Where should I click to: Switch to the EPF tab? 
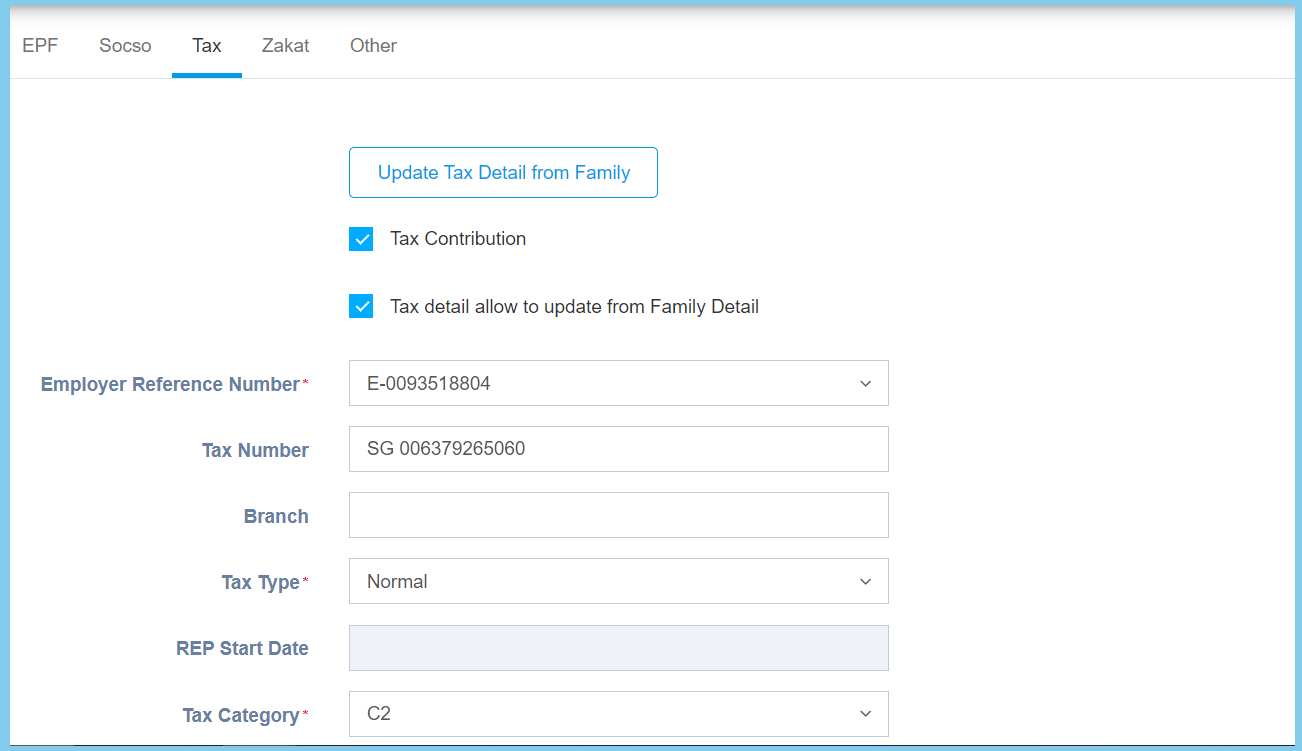40,46
